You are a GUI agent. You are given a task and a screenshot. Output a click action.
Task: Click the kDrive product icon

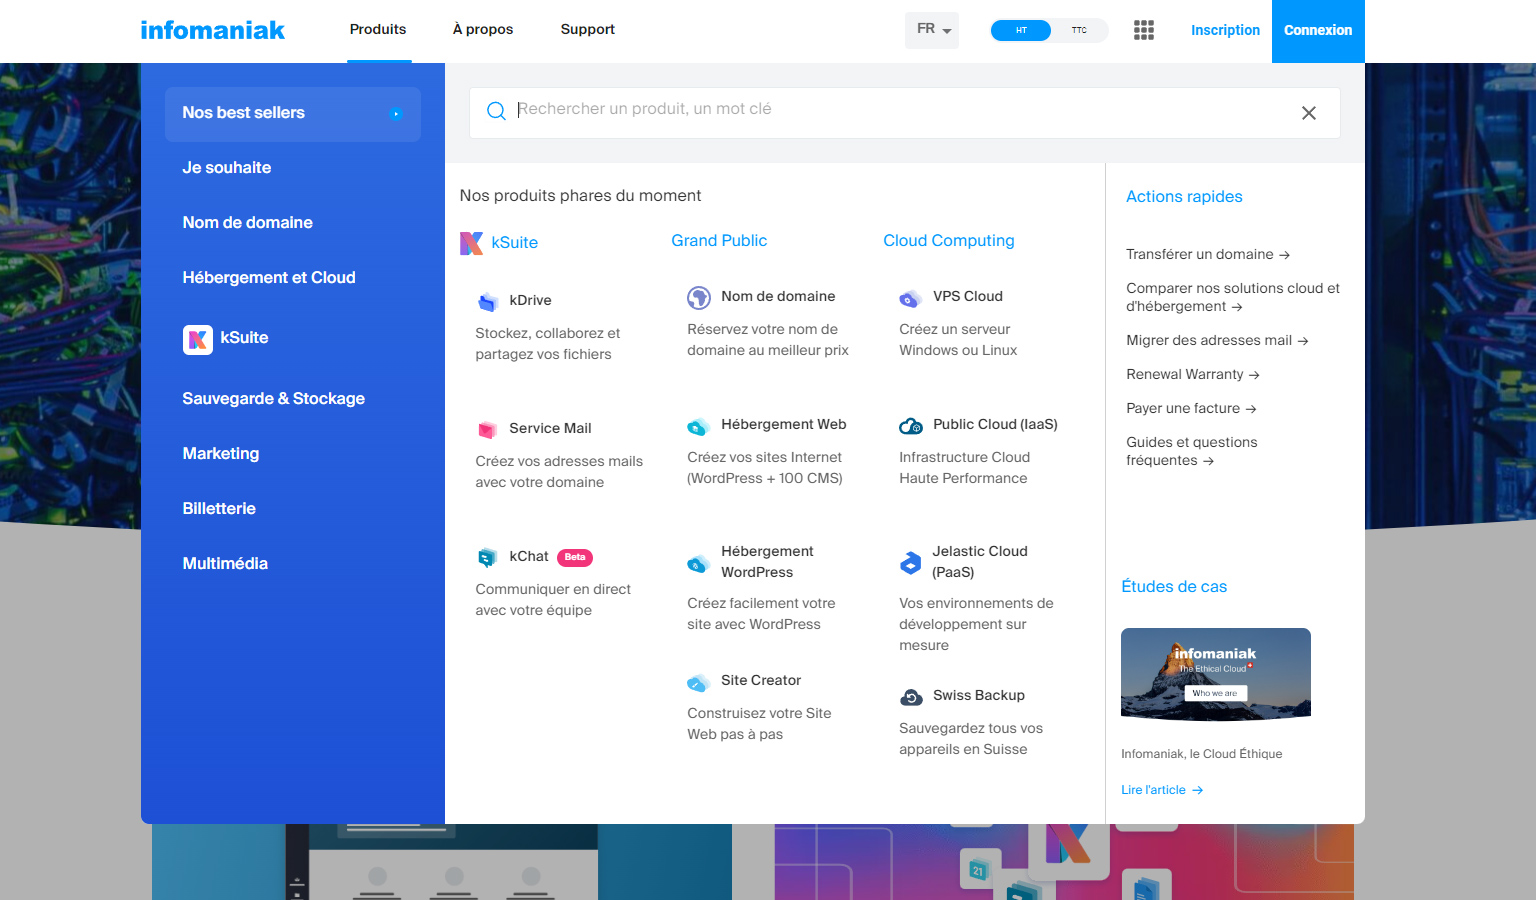coord(487,301)
